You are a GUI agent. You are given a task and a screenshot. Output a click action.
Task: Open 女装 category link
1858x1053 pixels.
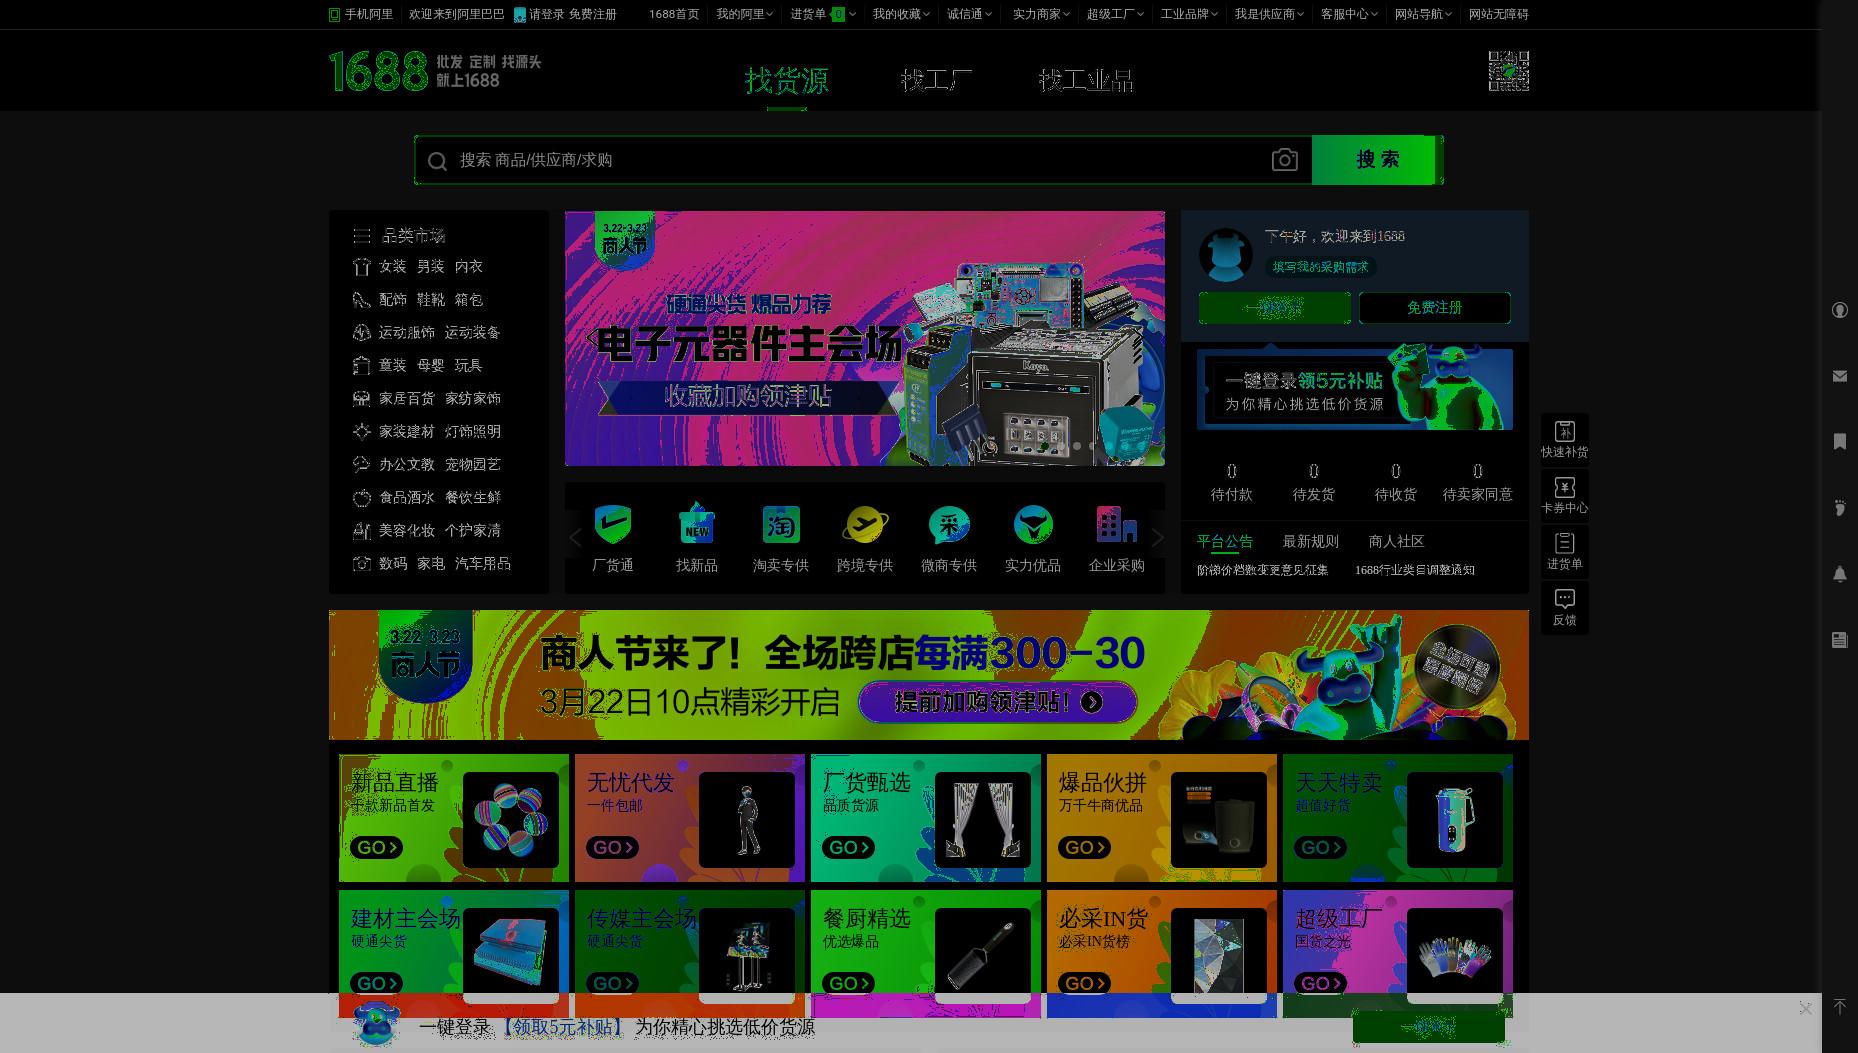coord(392,266)
